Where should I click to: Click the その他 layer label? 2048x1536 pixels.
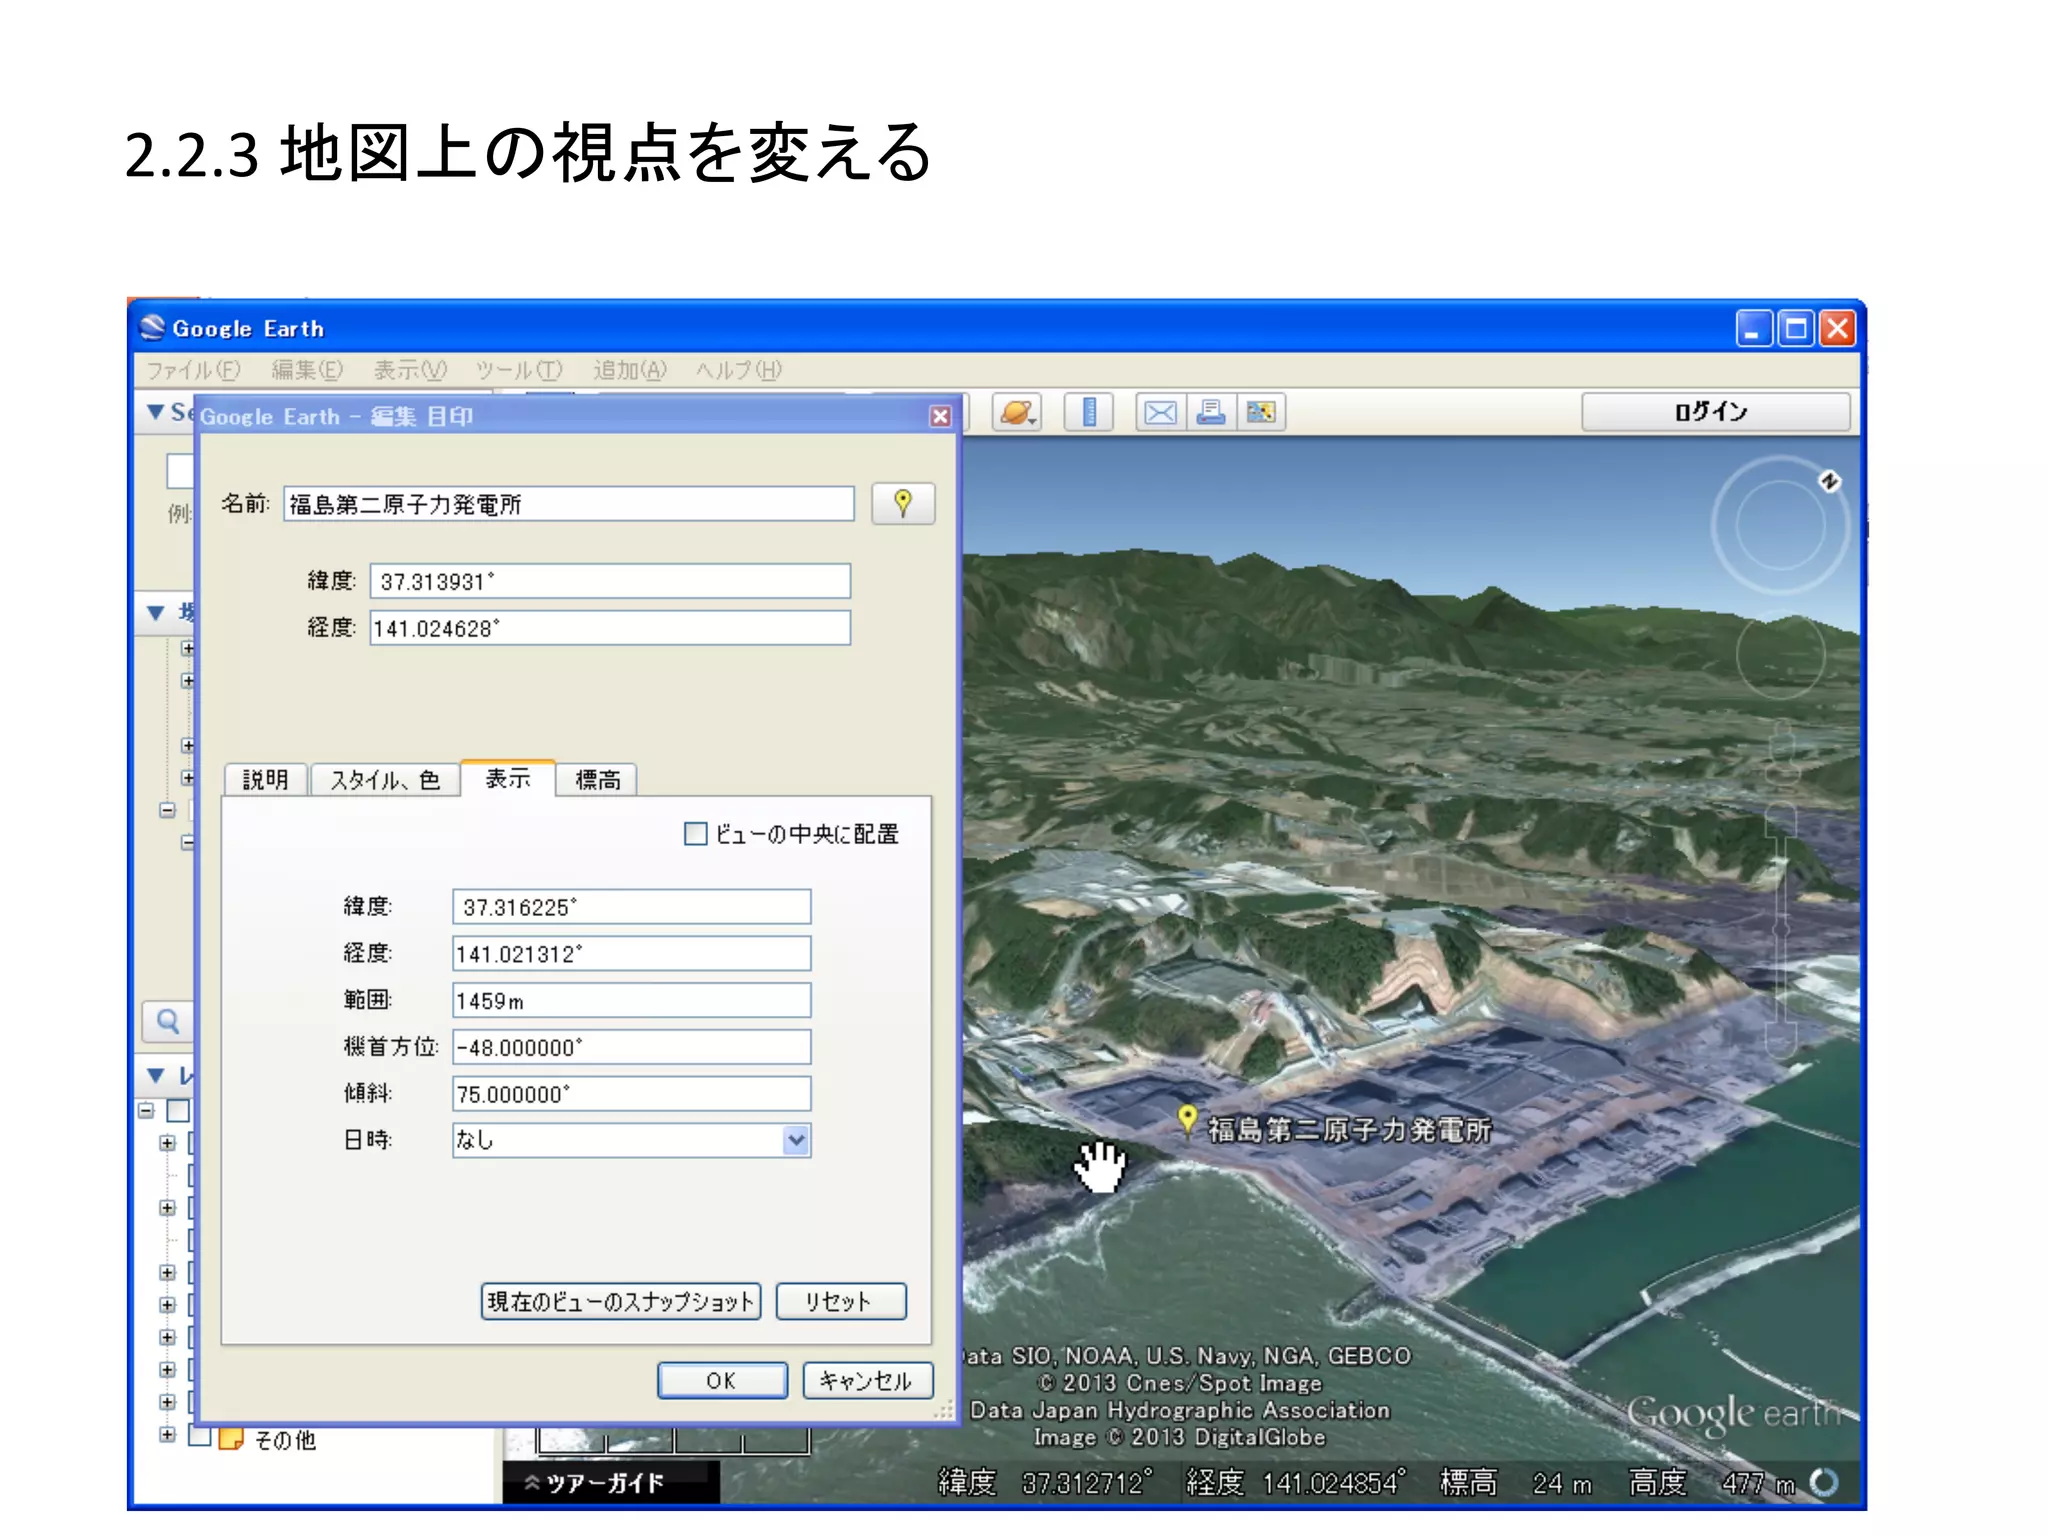(285, 1440)
